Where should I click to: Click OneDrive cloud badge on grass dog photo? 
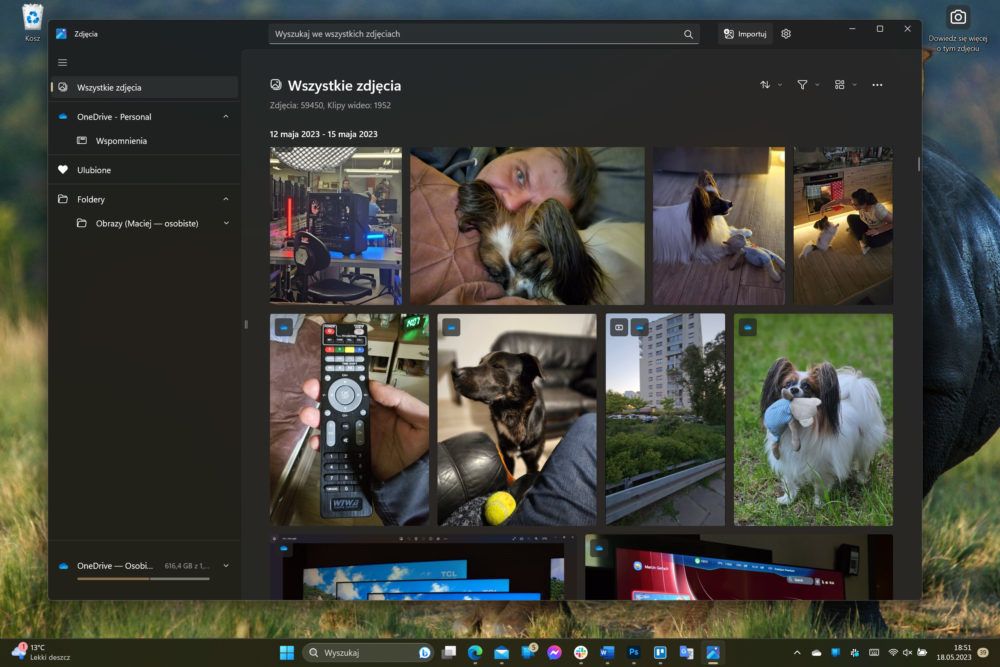click(x=747, y=328)
